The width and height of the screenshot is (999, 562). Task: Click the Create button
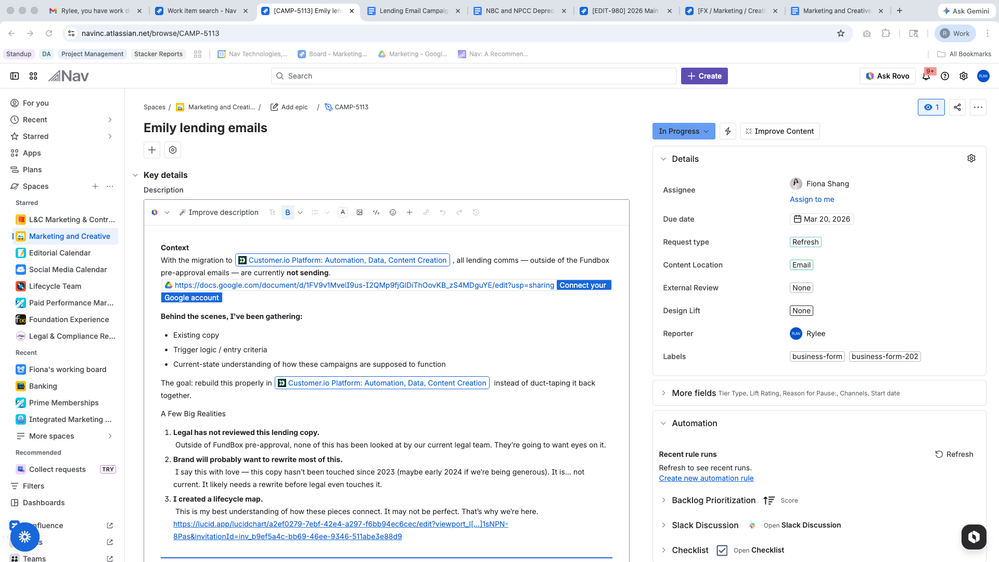704,76
